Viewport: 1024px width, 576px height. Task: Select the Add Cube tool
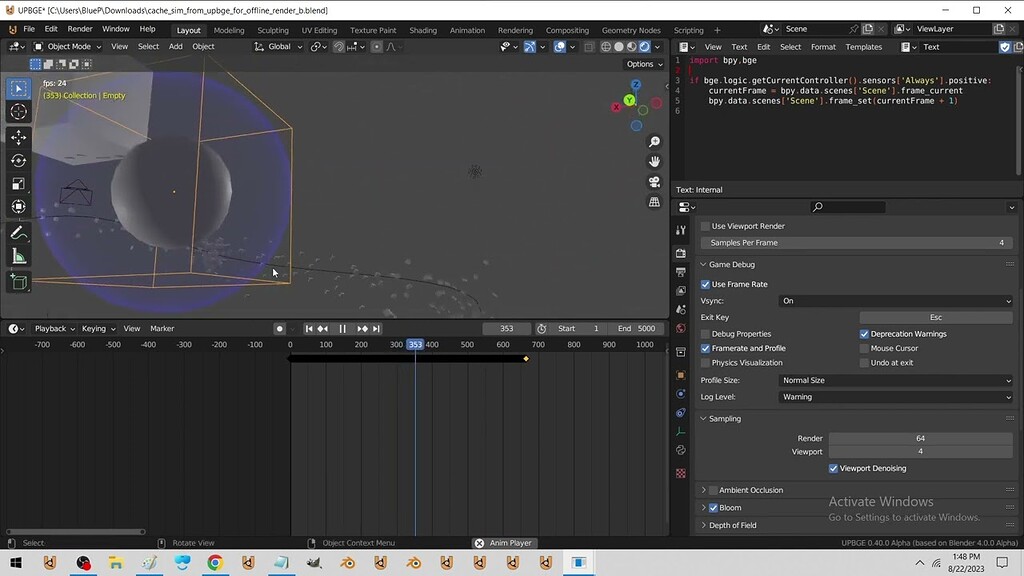coord(18,283)
